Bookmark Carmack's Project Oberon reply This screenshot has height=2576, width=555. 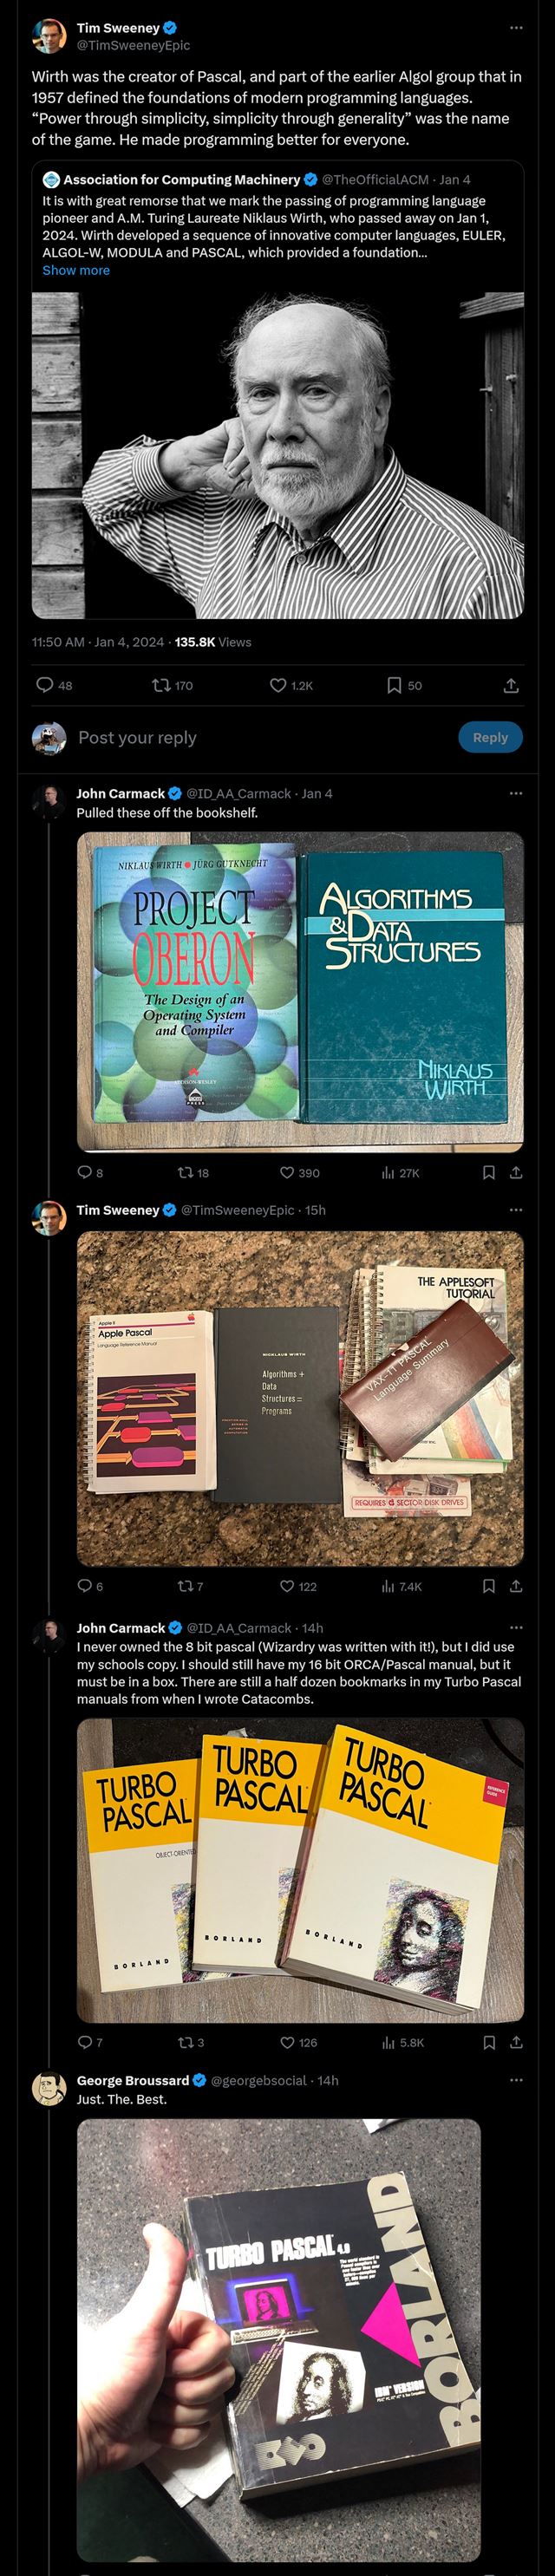pyautogui.click(x=489, y=1173)
